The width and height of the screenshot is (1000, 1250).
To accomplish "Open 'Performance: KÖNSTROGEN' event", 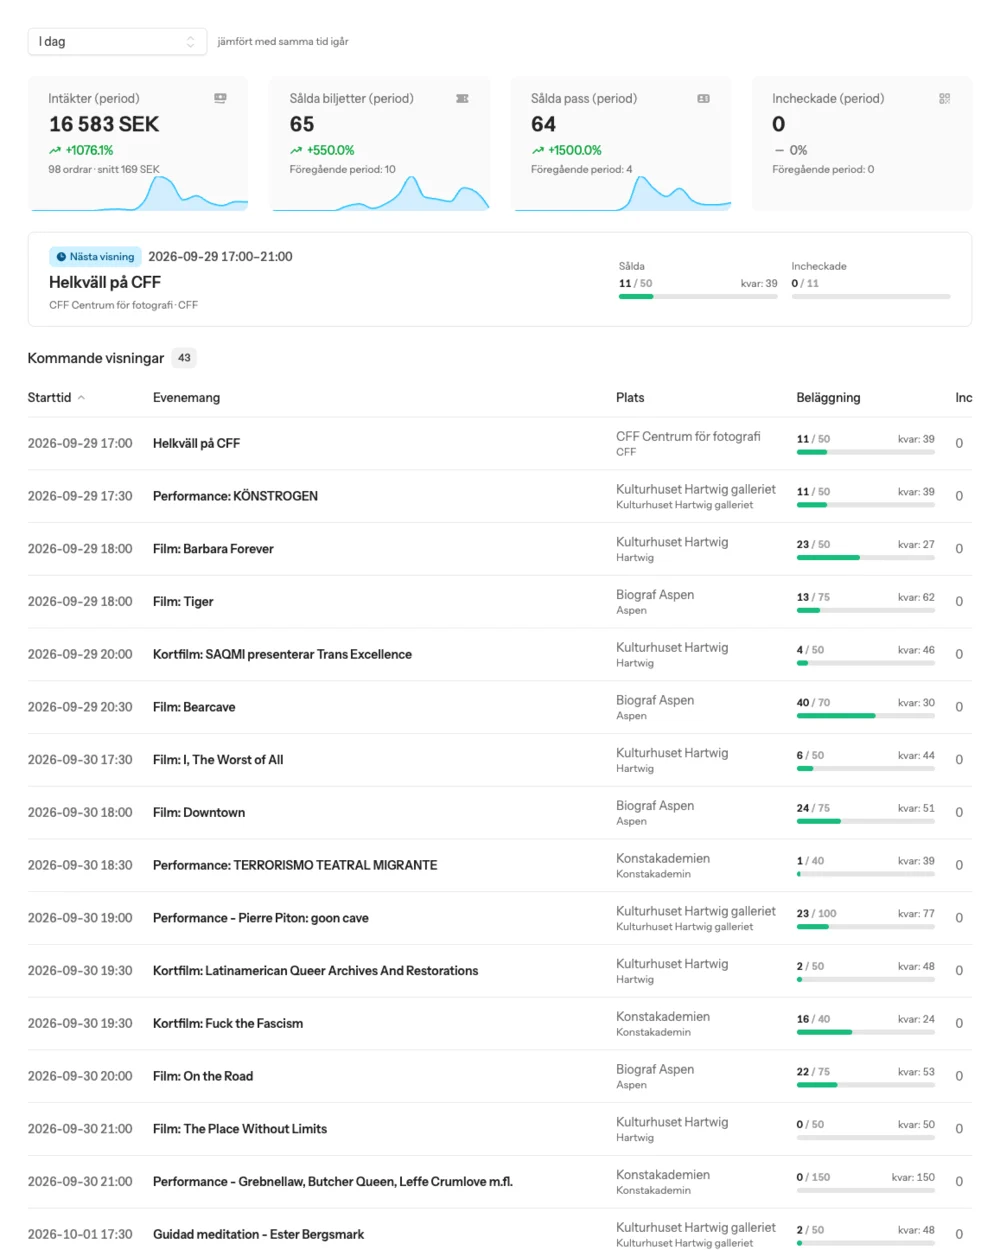I will [235, 496].
